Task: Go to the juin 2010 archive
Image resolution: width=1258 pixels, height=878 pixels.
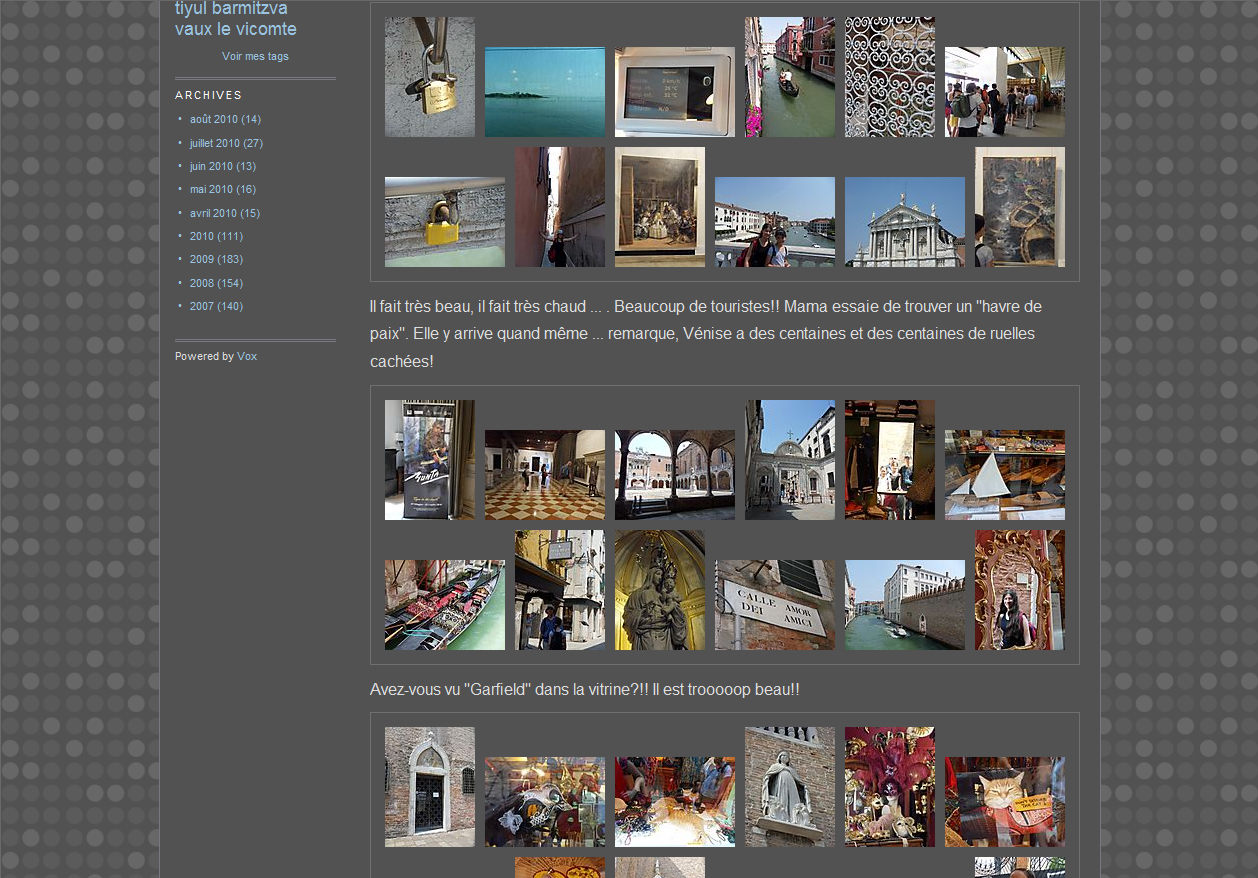Action: point(211,166)
